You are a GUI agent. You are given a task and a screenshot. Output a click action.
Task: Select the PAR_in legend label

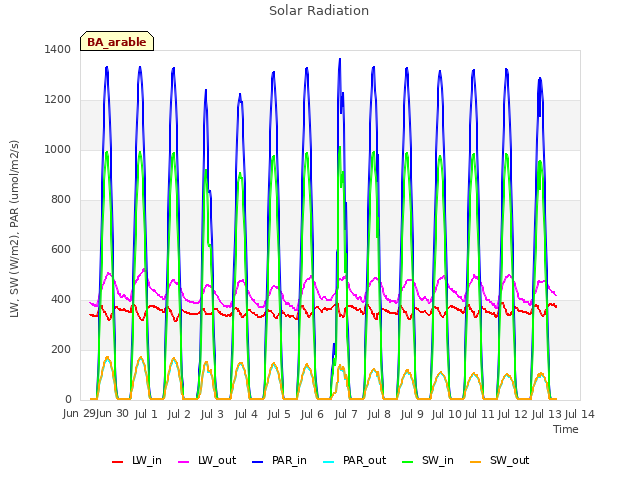289,460
